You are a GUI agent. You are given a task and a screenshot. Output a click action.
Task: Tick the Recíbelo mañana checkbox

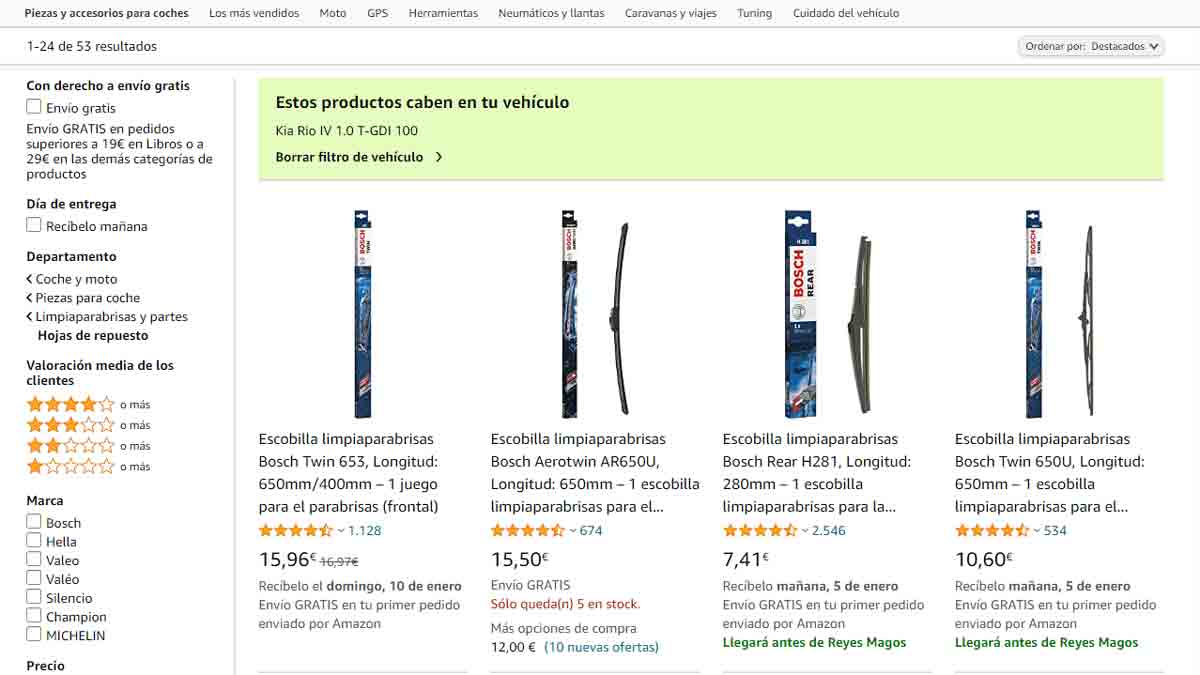pyautogui.click(x=34, y=225)
